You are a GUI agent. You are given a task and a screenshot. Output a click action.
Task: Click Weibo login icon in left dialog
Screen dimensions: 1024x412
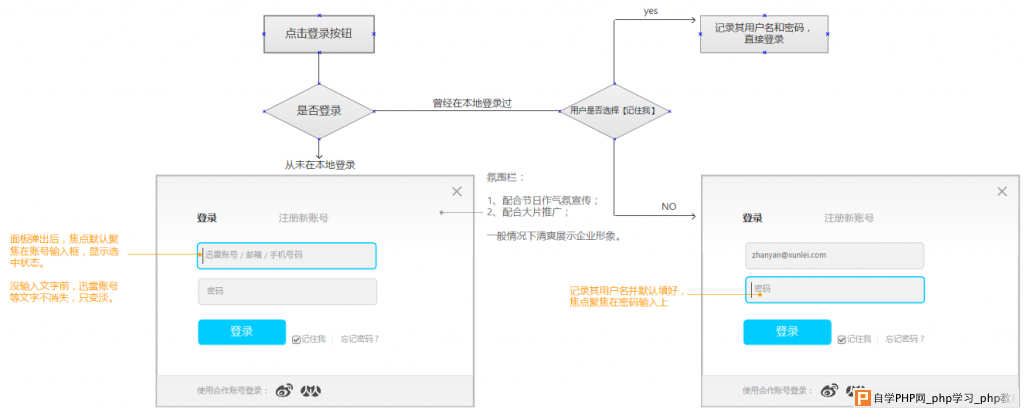point(285,390)
